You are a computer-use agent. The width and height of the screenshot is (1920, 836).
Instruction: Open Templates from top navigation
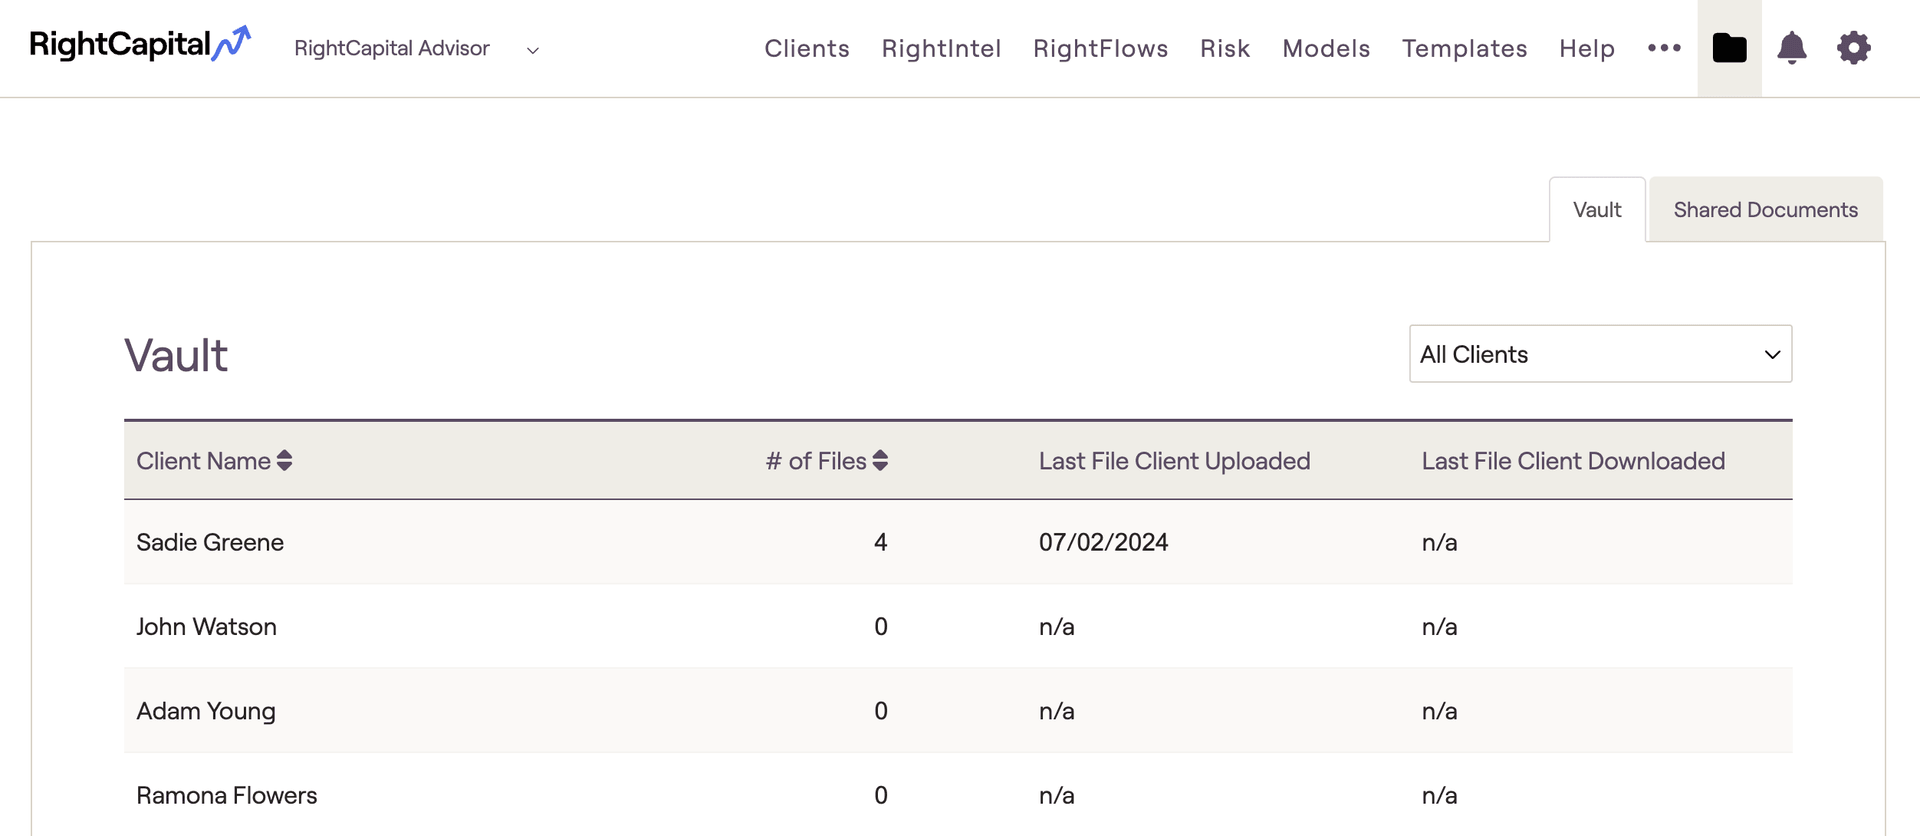click(1464, 49)
